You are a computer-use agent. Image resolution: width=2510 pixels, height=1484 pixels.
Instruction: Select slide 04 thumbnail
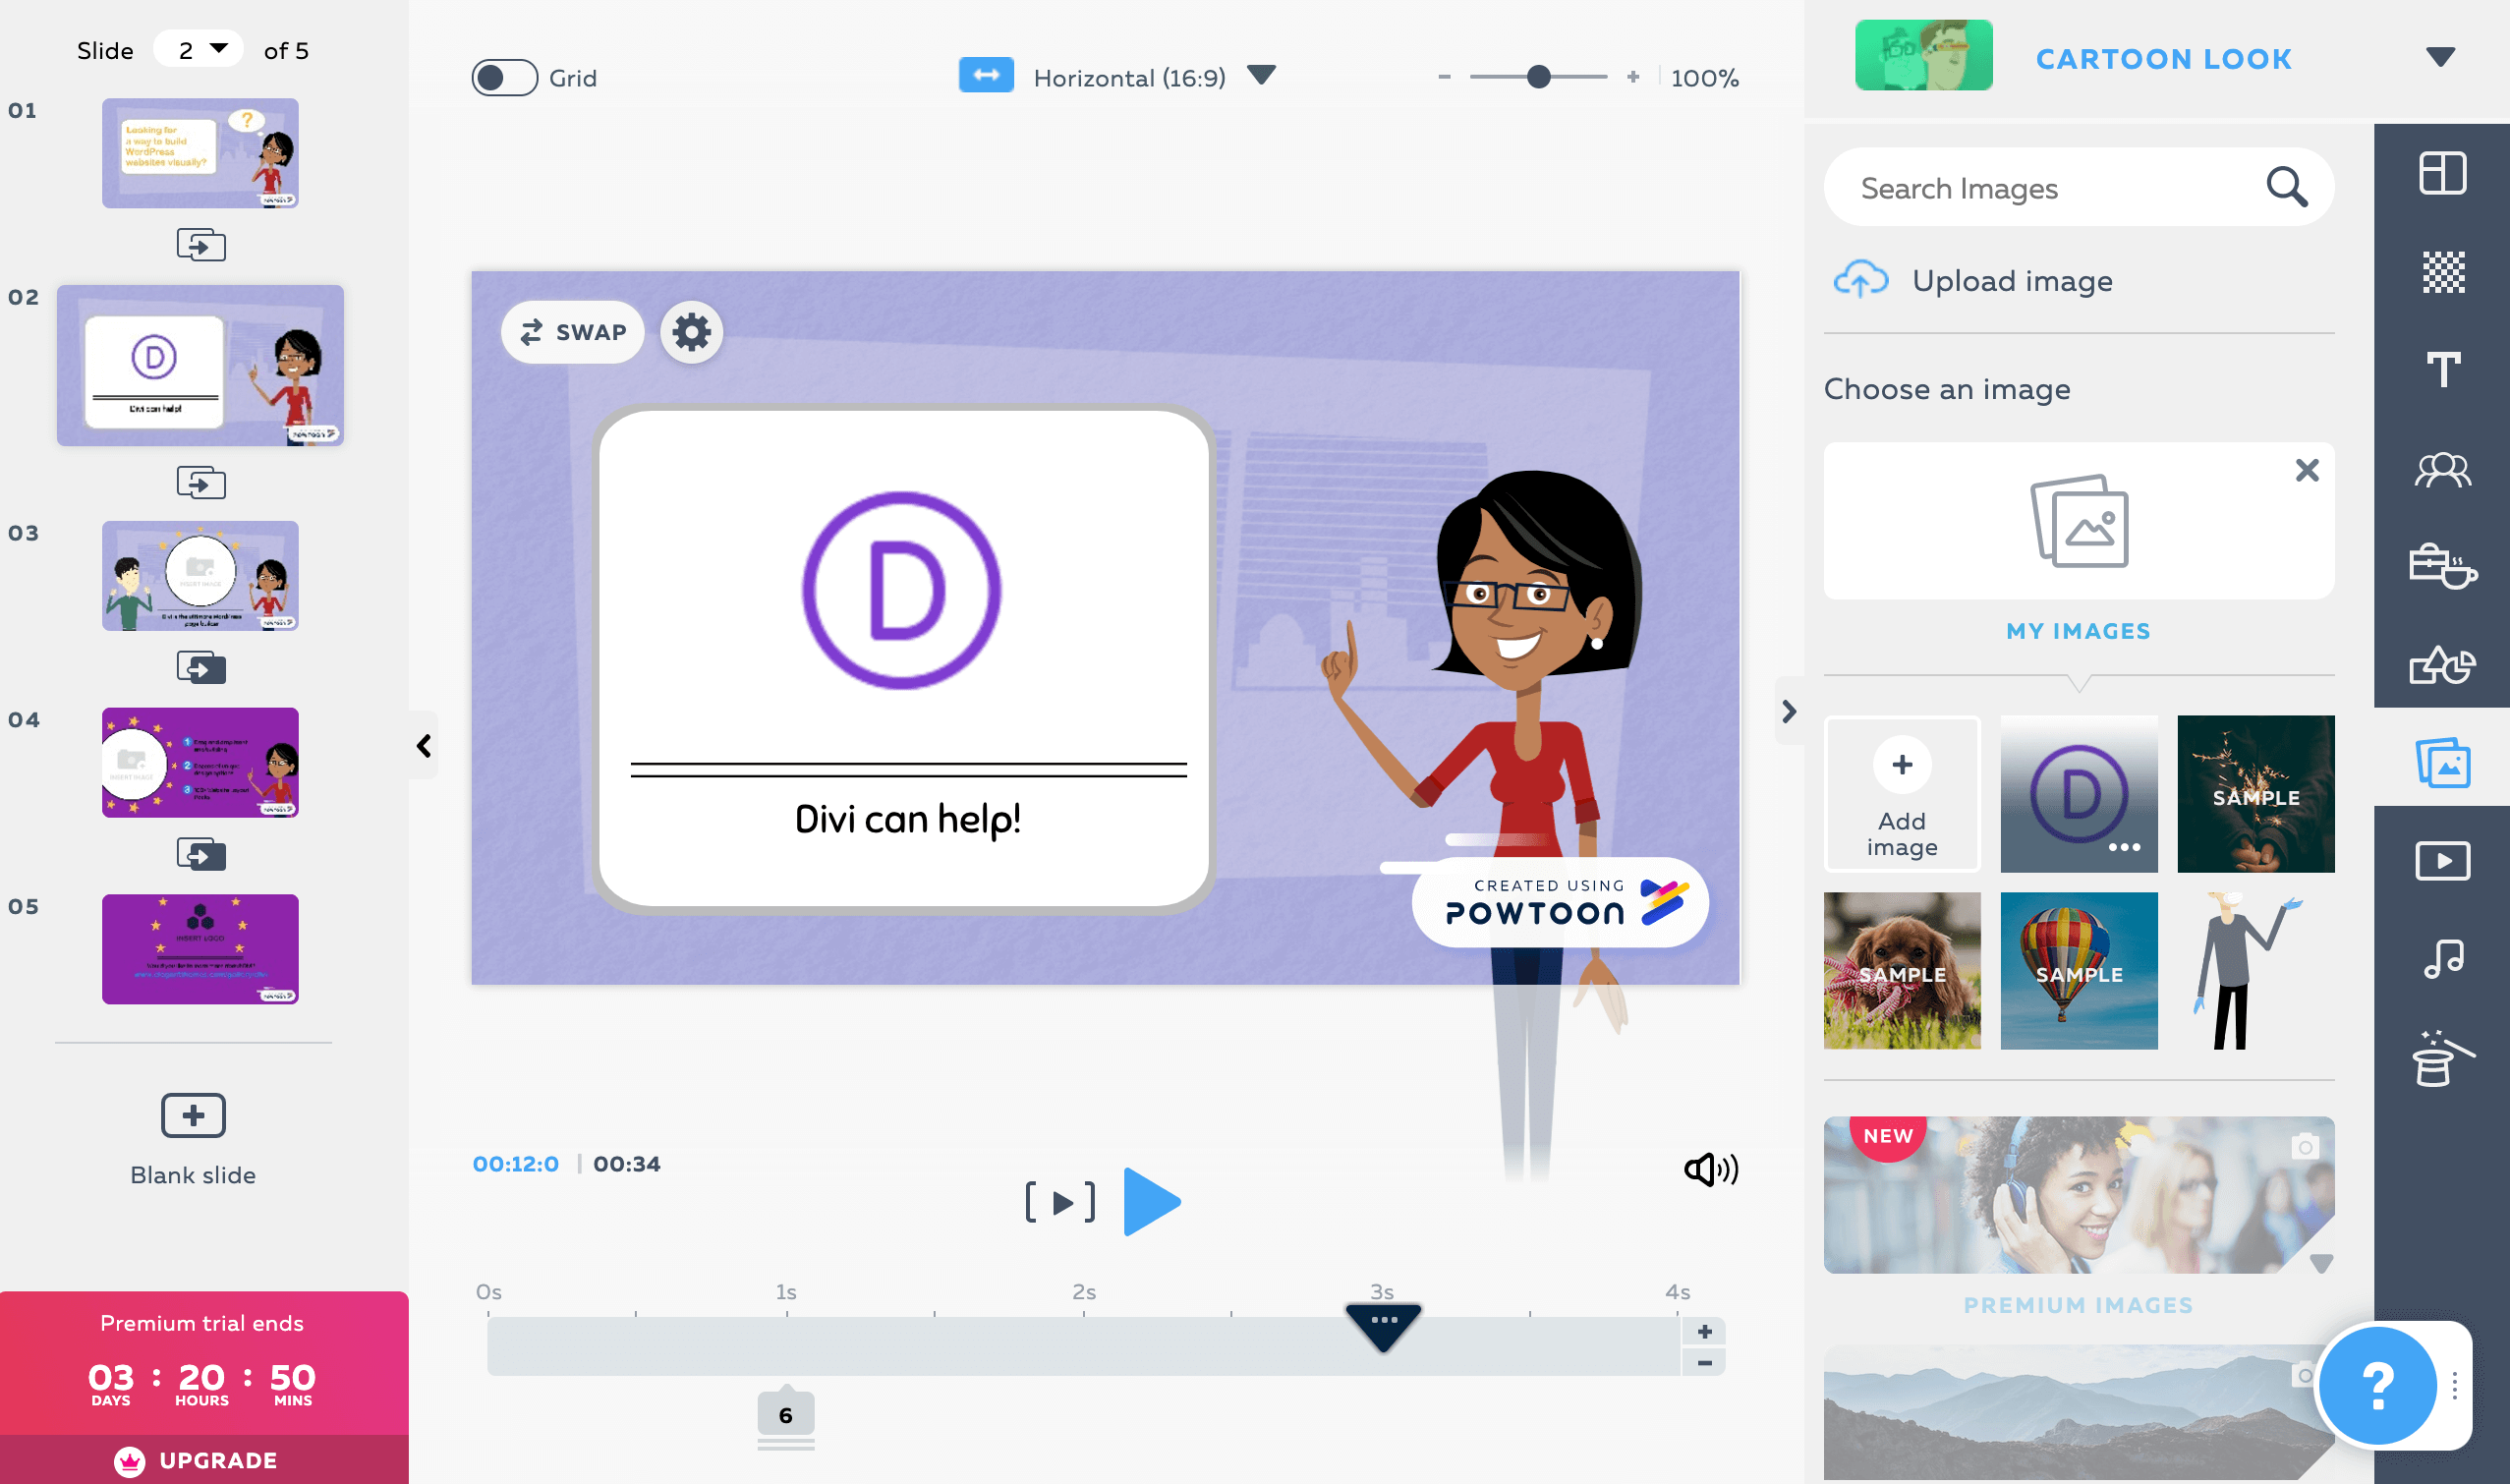click(200, 762)
